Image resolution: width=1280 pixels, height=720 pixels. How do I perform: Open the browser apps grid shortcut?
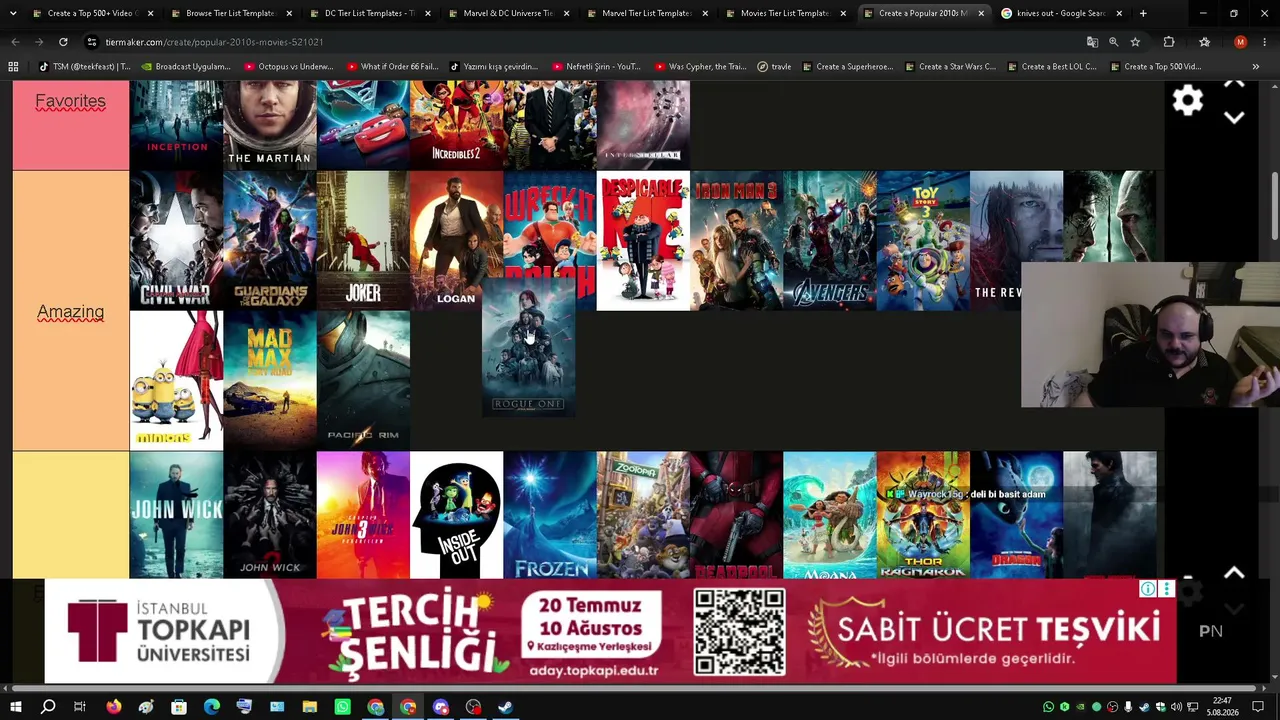[x=13, y=67]
